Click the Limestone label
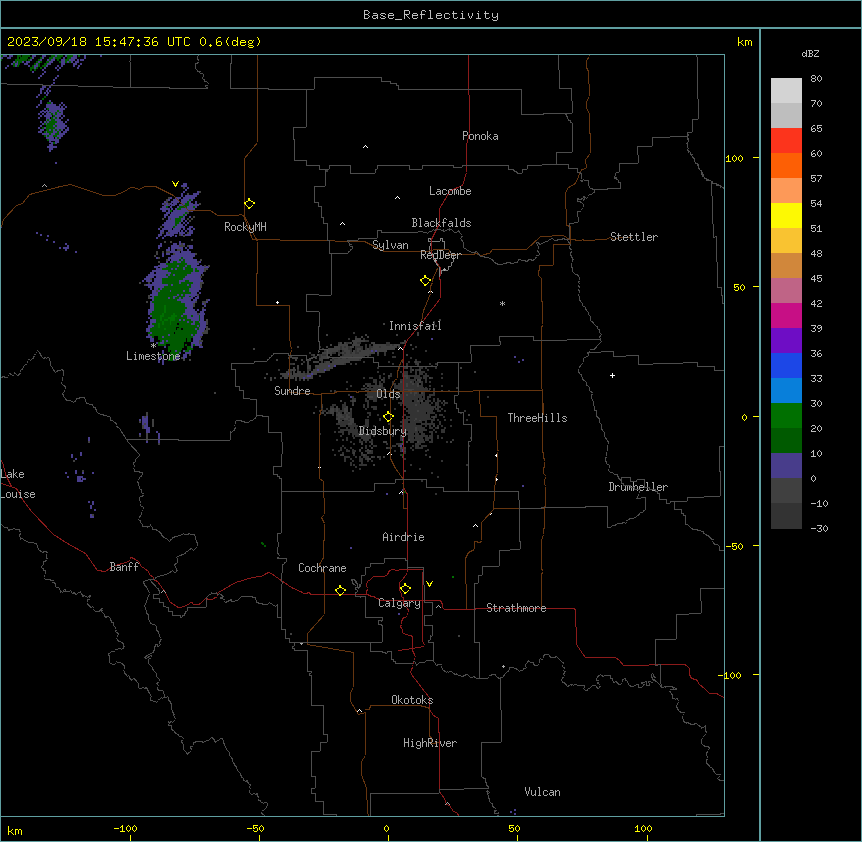Image resolution: width=862 pixels, height=842 pixels. (153, 356)
